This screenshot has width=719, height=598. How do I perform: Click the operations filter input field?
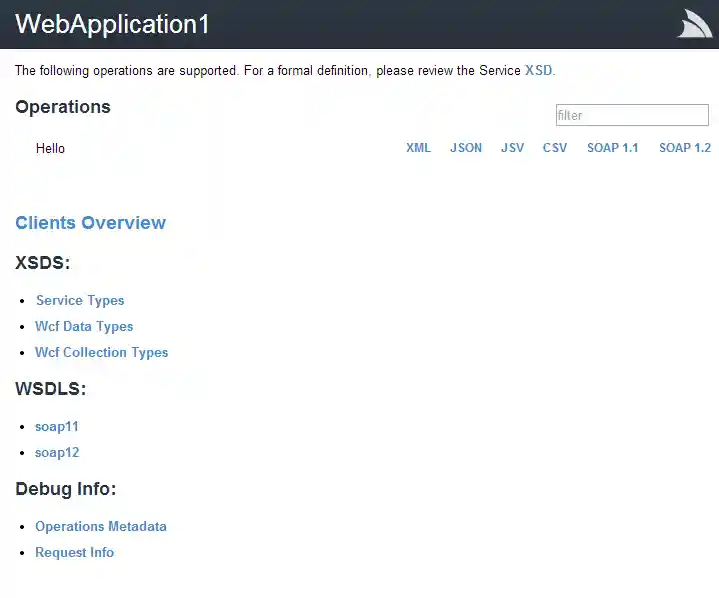pos(632,115)
